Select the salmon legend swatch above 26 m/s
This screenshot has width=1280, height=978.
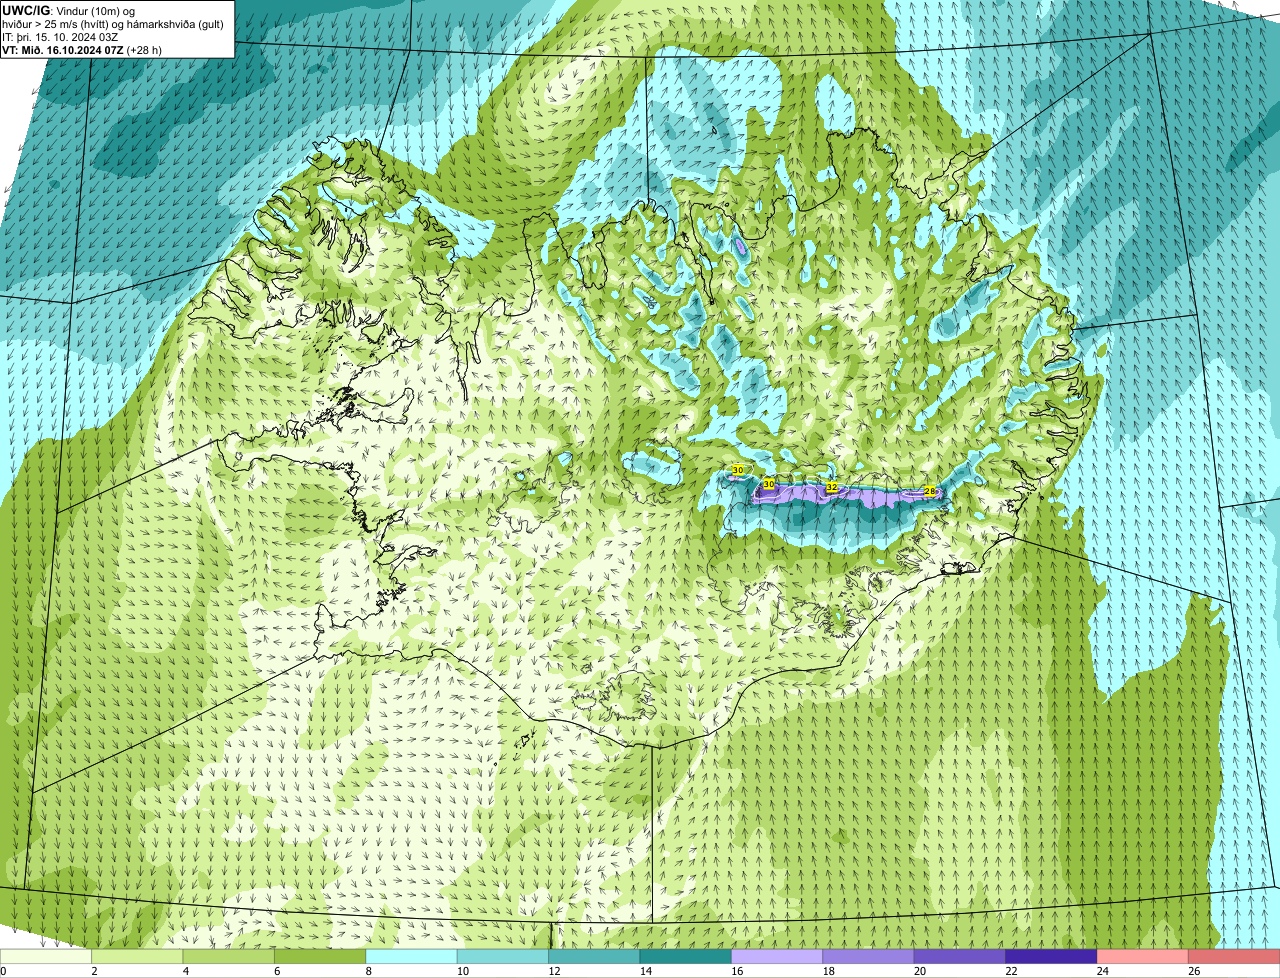[1234, 956]
